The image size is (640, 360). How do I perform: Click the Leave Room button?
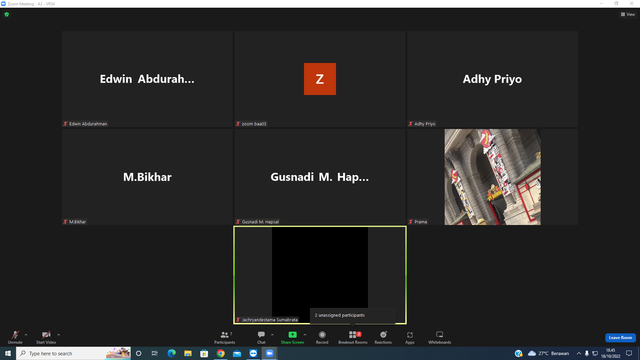pos(620,338)
